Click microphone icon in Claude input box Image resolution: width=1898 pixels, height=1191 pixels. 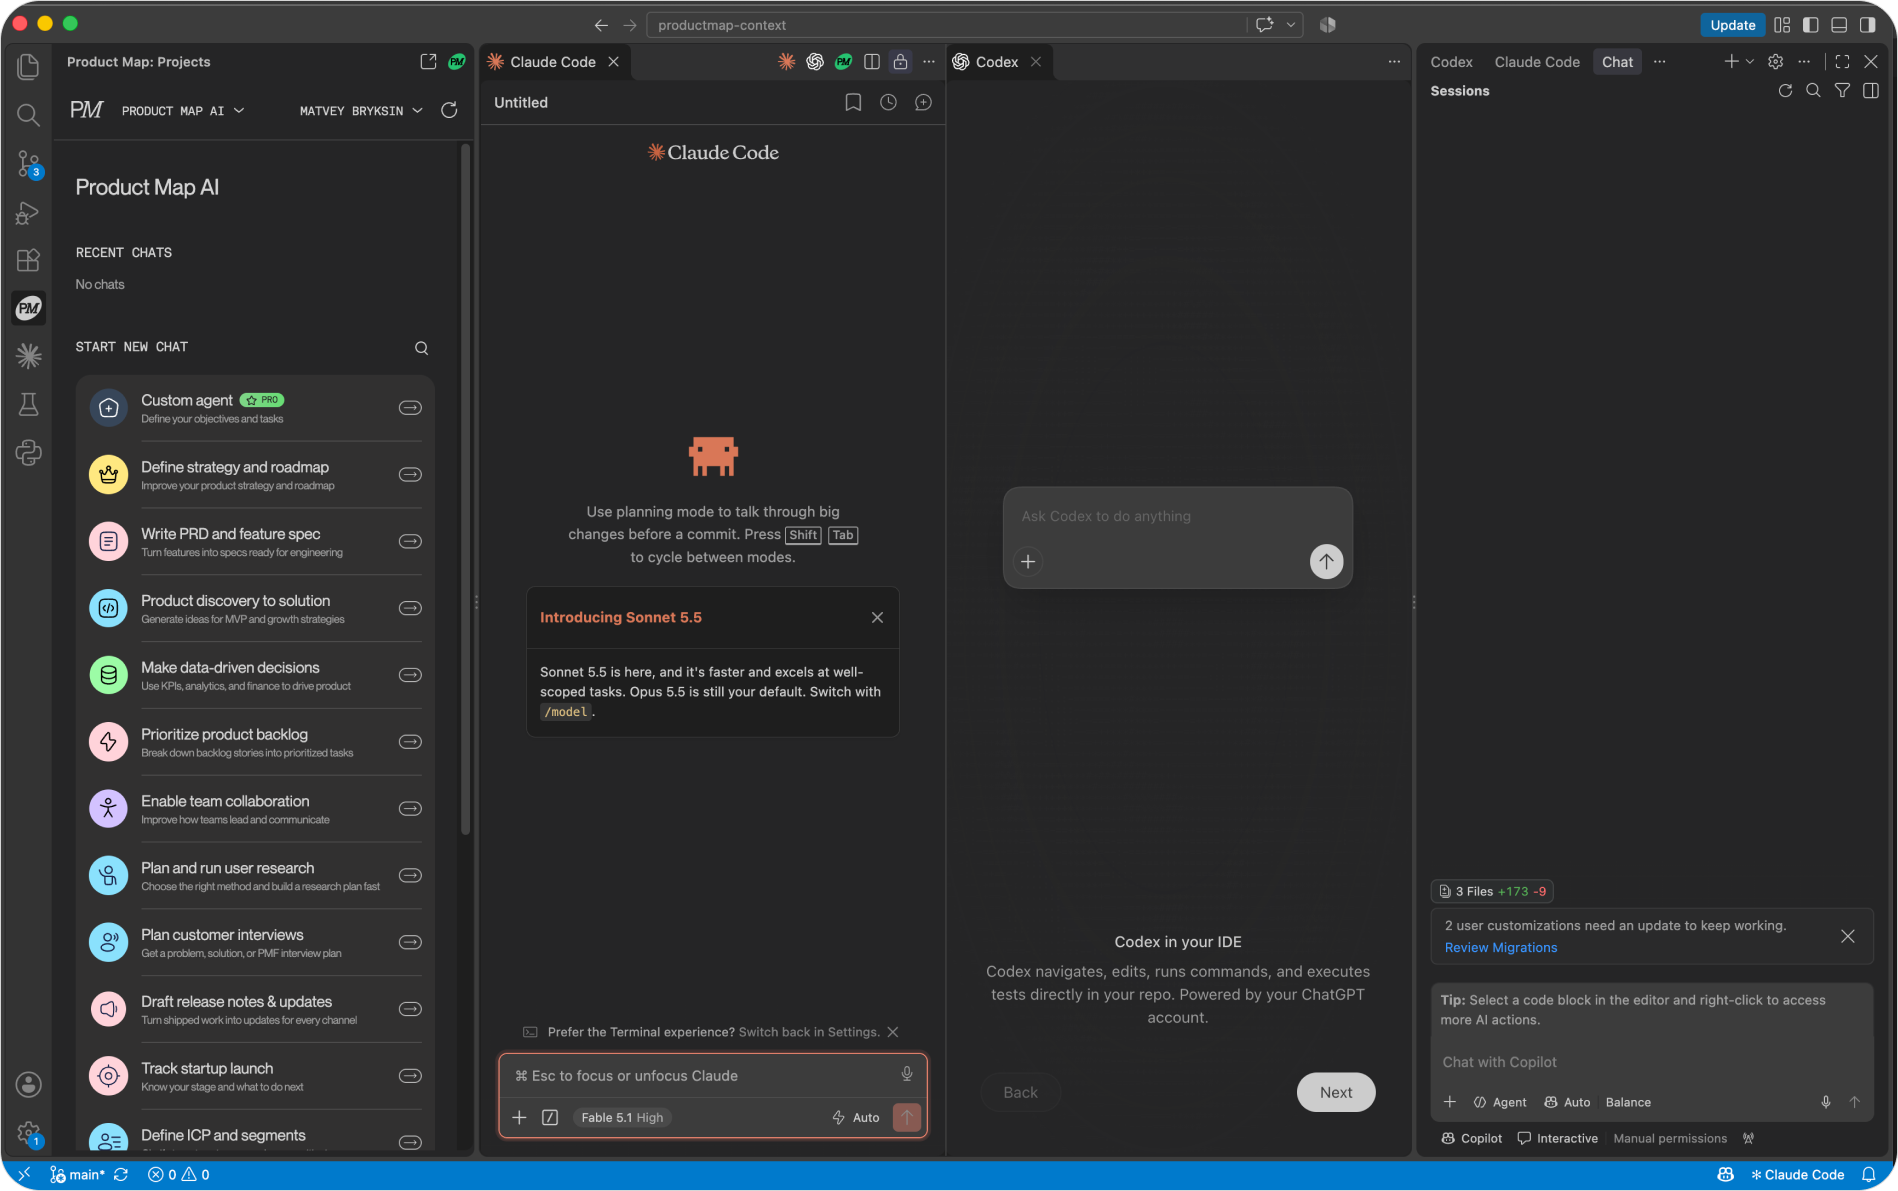point(906,1075)
